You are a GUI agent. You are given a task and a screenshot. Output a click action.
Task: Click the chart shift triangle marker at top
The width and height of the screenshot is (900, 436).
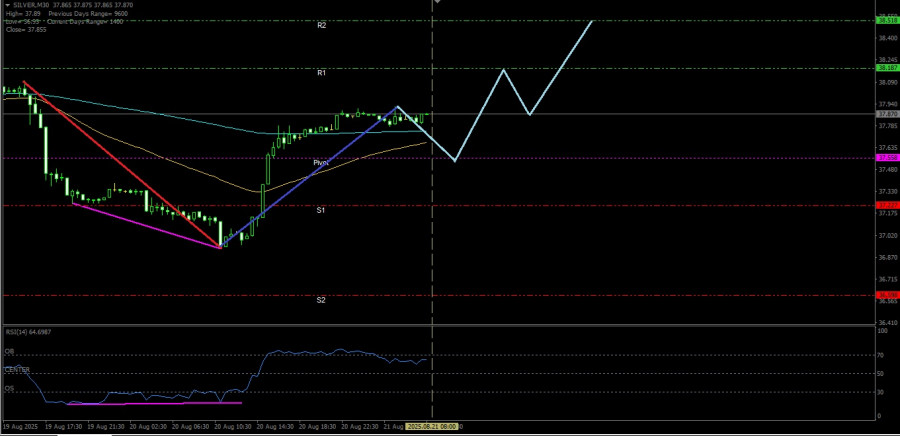[x=437, y=2]
